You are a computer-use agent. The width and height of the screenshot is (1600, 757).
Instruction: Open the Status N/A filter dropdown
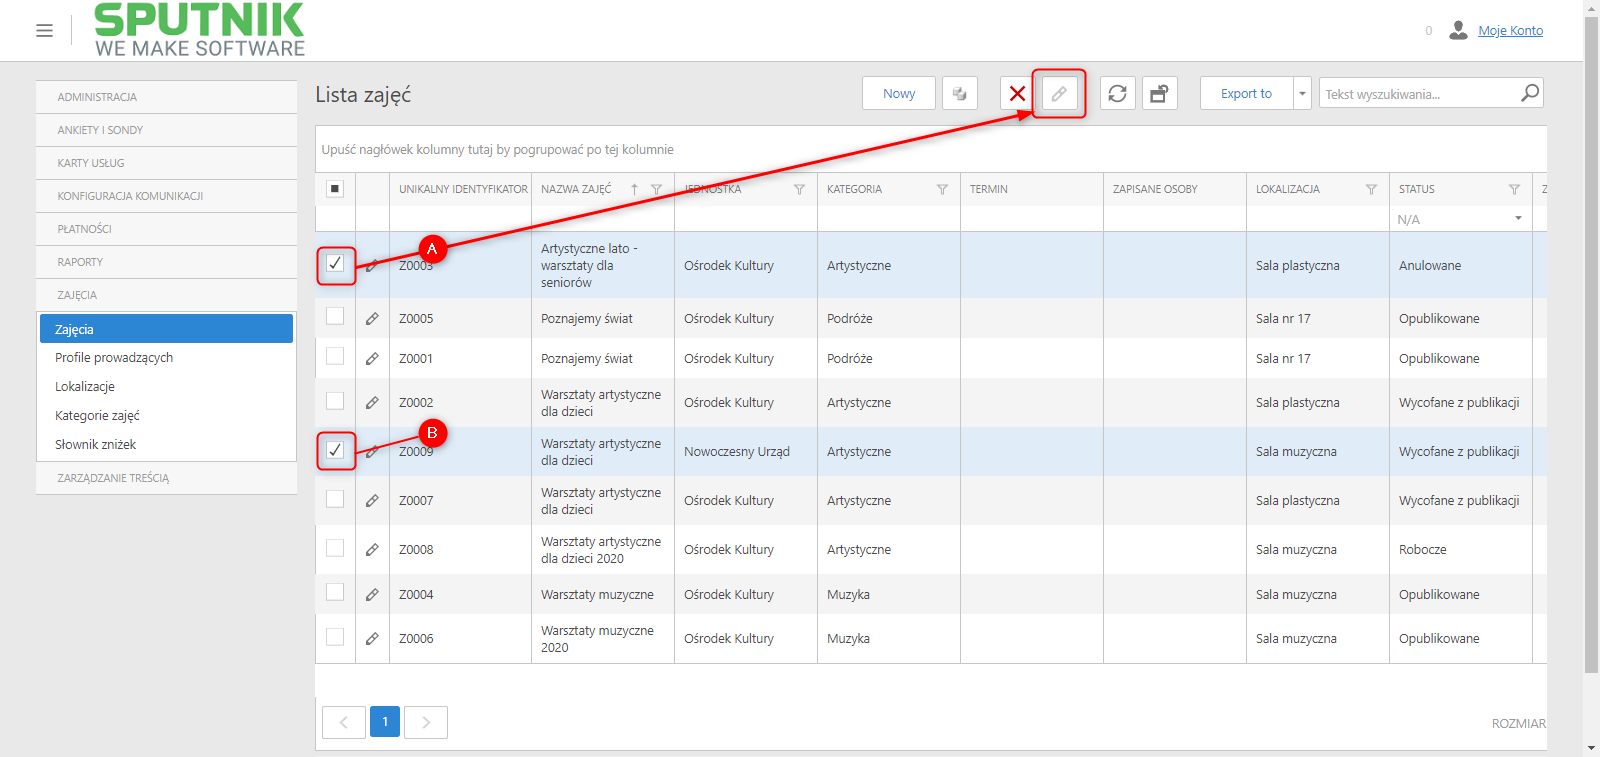[x=1518, y=219]
